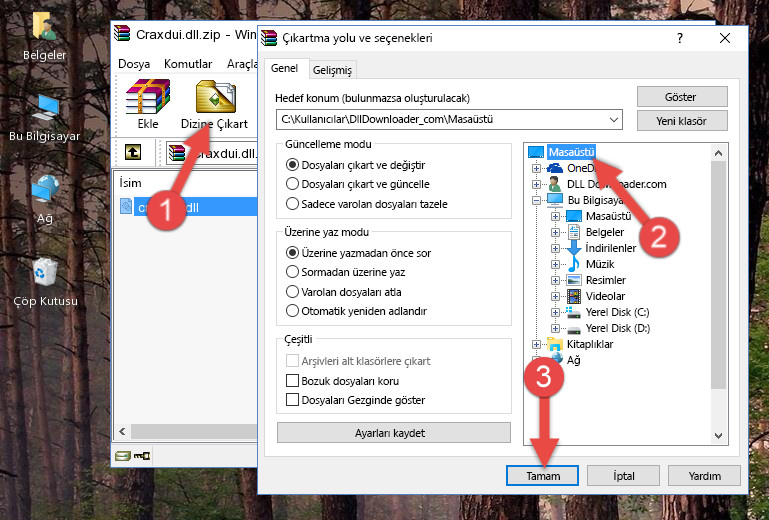Select Yerel Disk (D:) in the tree

(x=618, y=328)
